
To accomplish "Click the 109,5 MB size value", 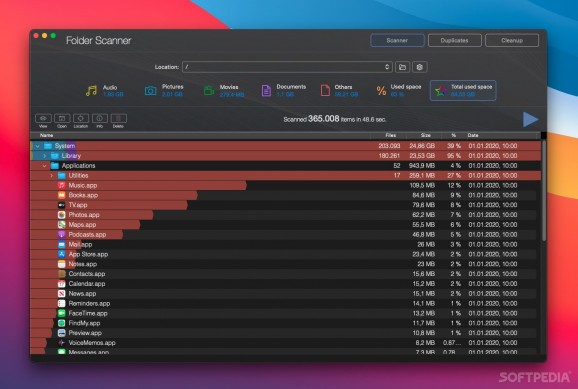I will point(422,185).
